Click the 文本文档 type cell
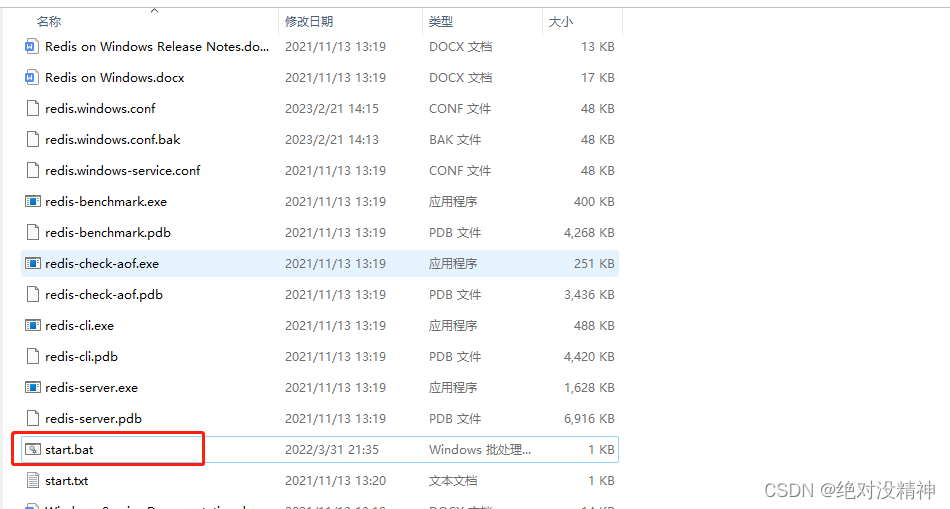950x509 pixels. click(x=453, y=481)
